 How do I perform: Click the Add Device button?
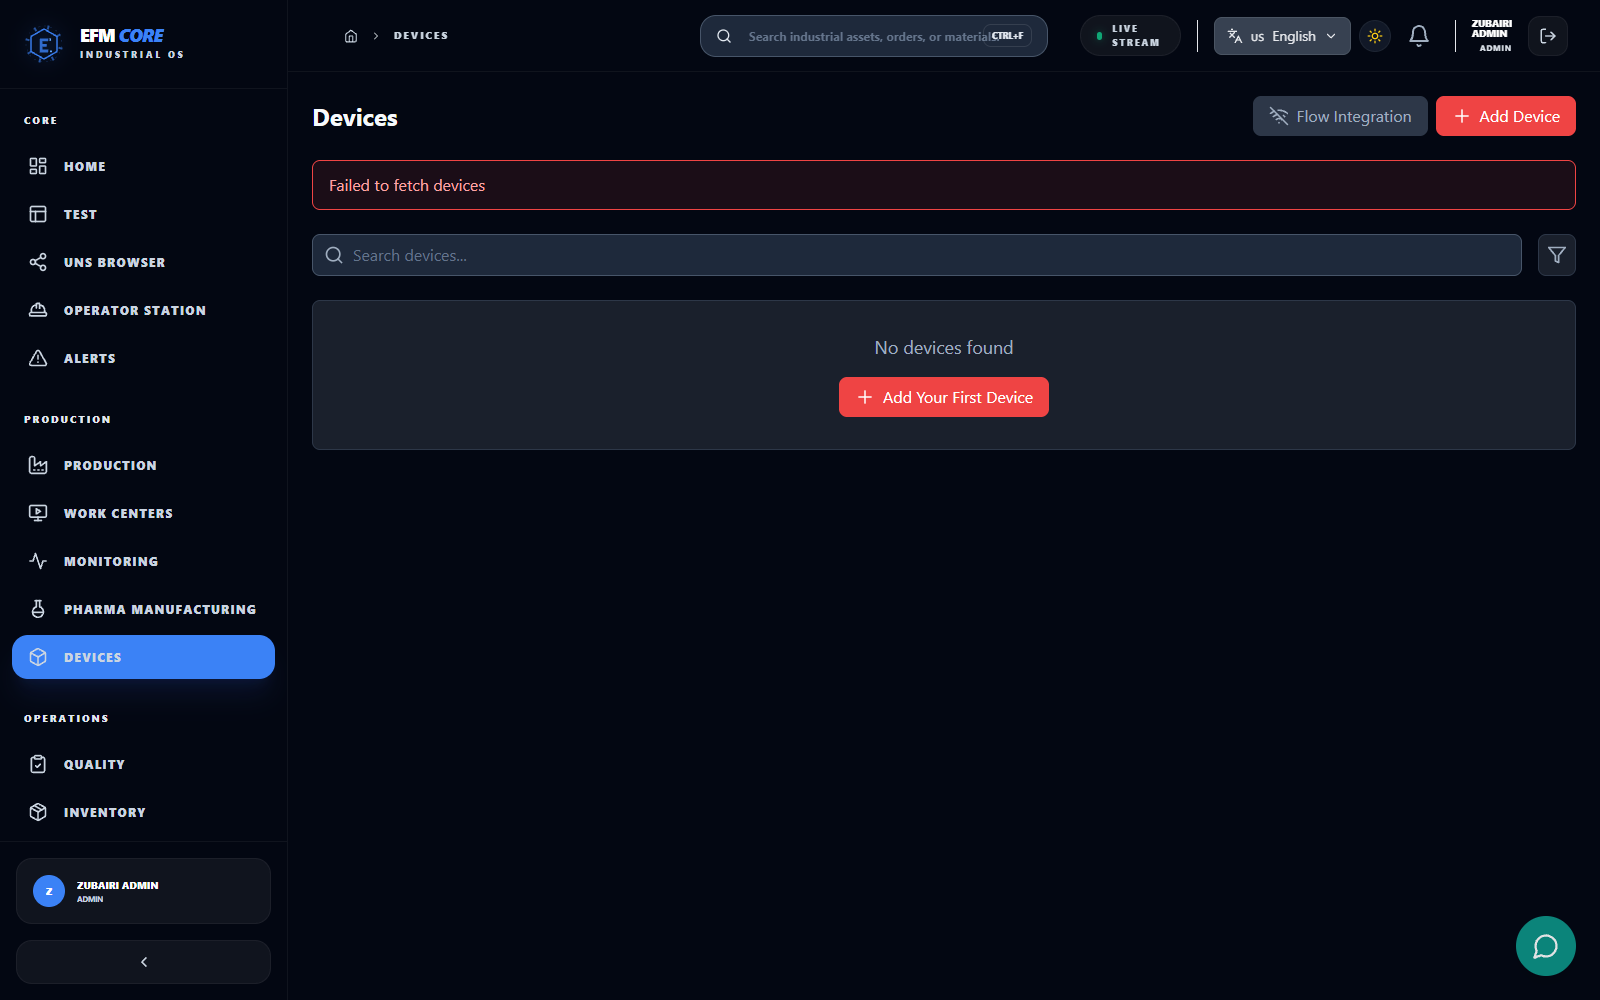[1505, 116]
